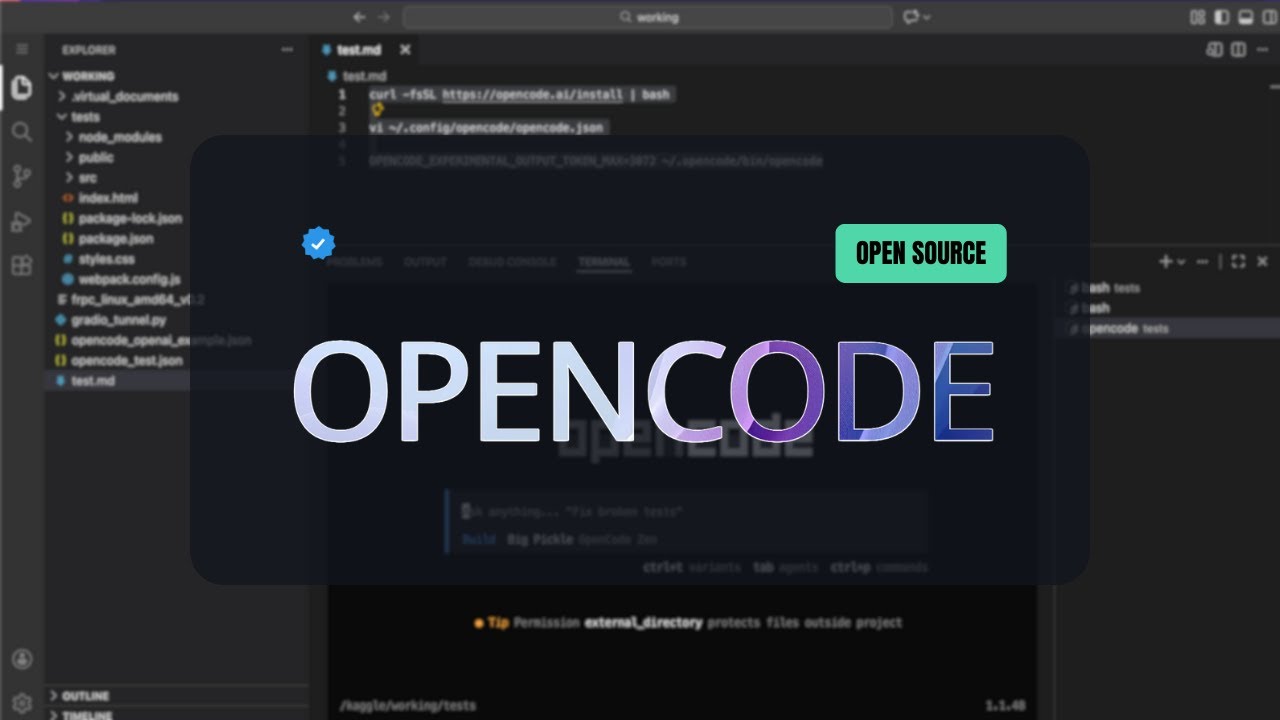Open the terminal panel more actions menu
Viewport: 1280px width, 720px height.
1201,261
